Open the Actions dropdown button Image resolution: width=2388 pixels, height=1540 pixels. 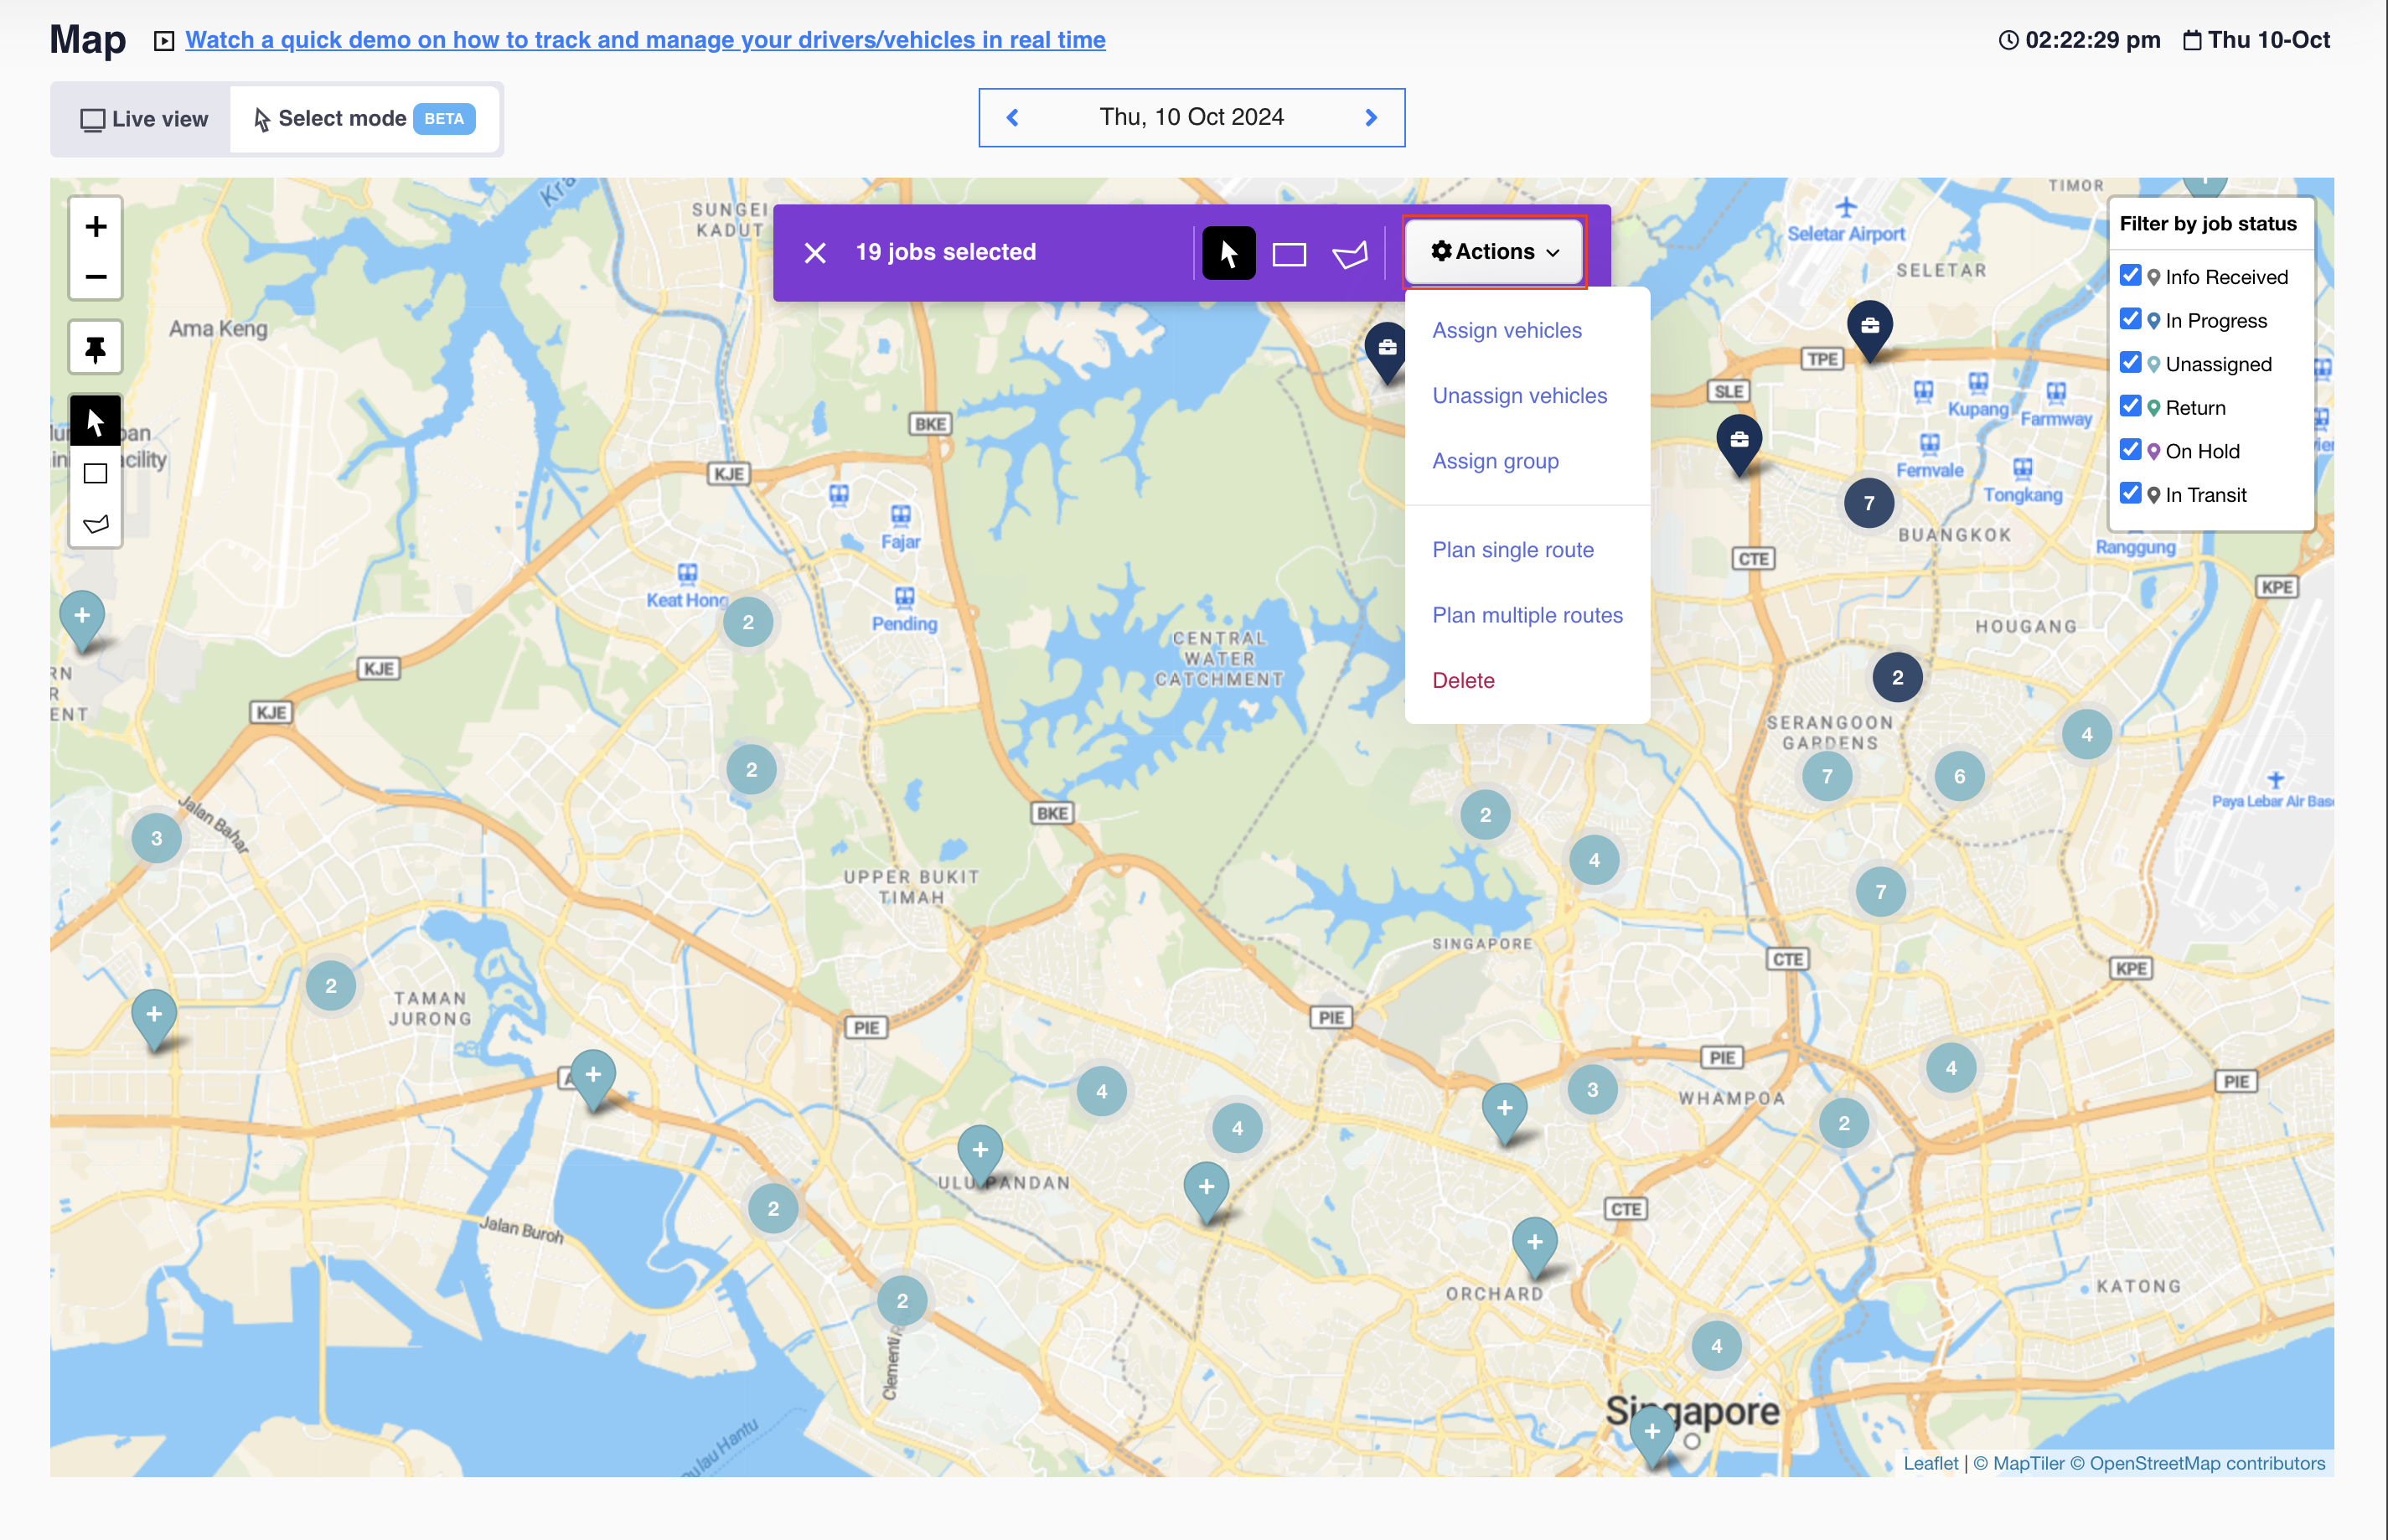1494,252
